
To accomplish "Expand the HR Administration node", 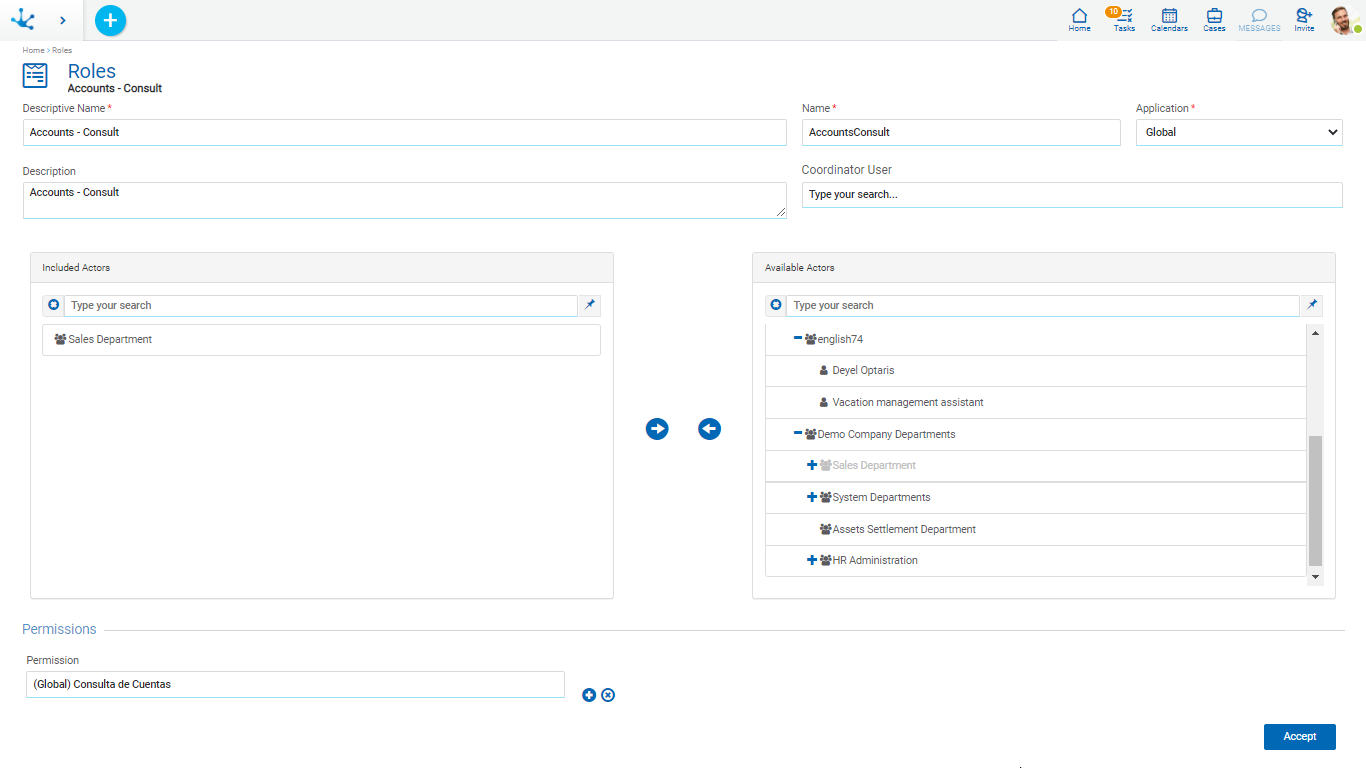I will click(812, 560).
